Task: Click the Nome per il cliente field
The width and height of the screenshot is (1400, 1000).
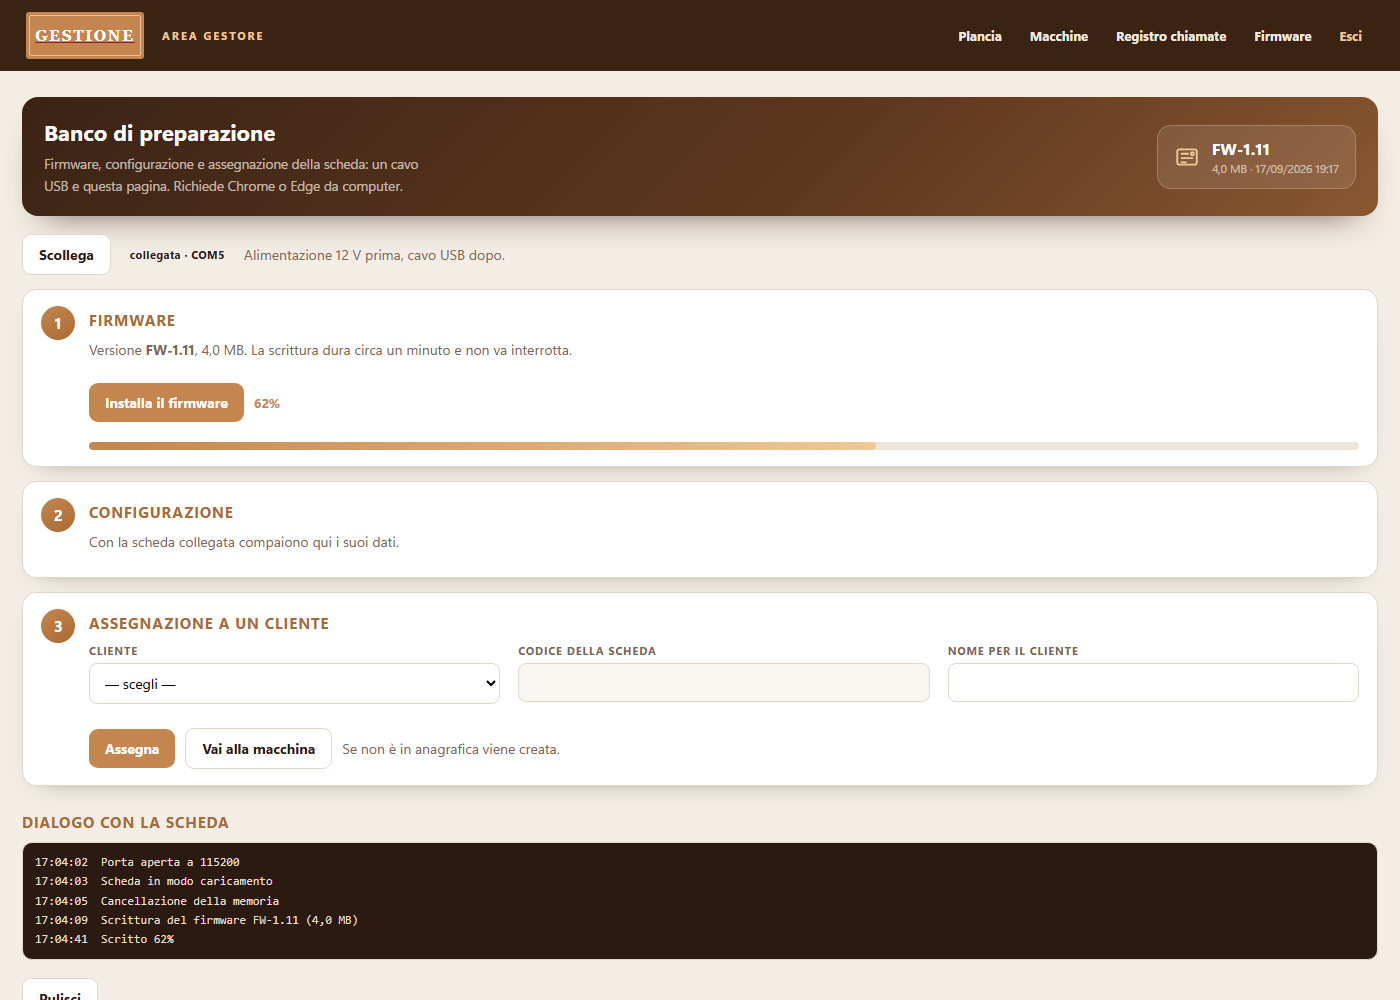Action: coord(1153,683)
